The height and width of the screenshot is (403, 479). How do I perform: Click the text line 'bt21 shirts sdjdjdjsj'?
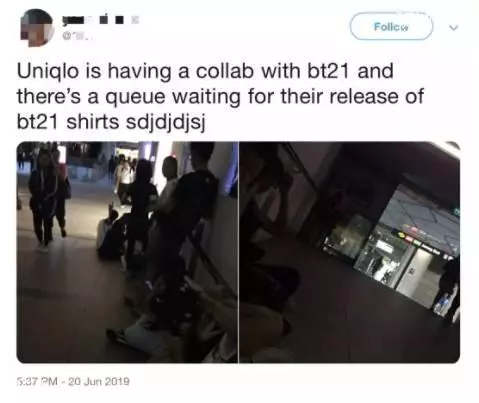coord(110,122)
